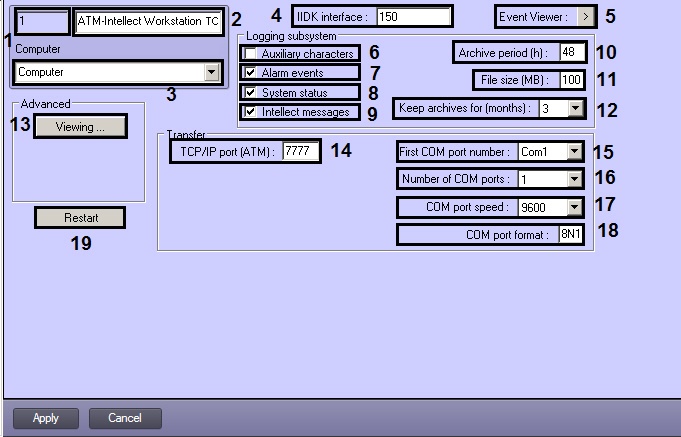Expand the Number of COM ports dropdown
This screenshot has width=681, height=437.
tap(574, 179)
